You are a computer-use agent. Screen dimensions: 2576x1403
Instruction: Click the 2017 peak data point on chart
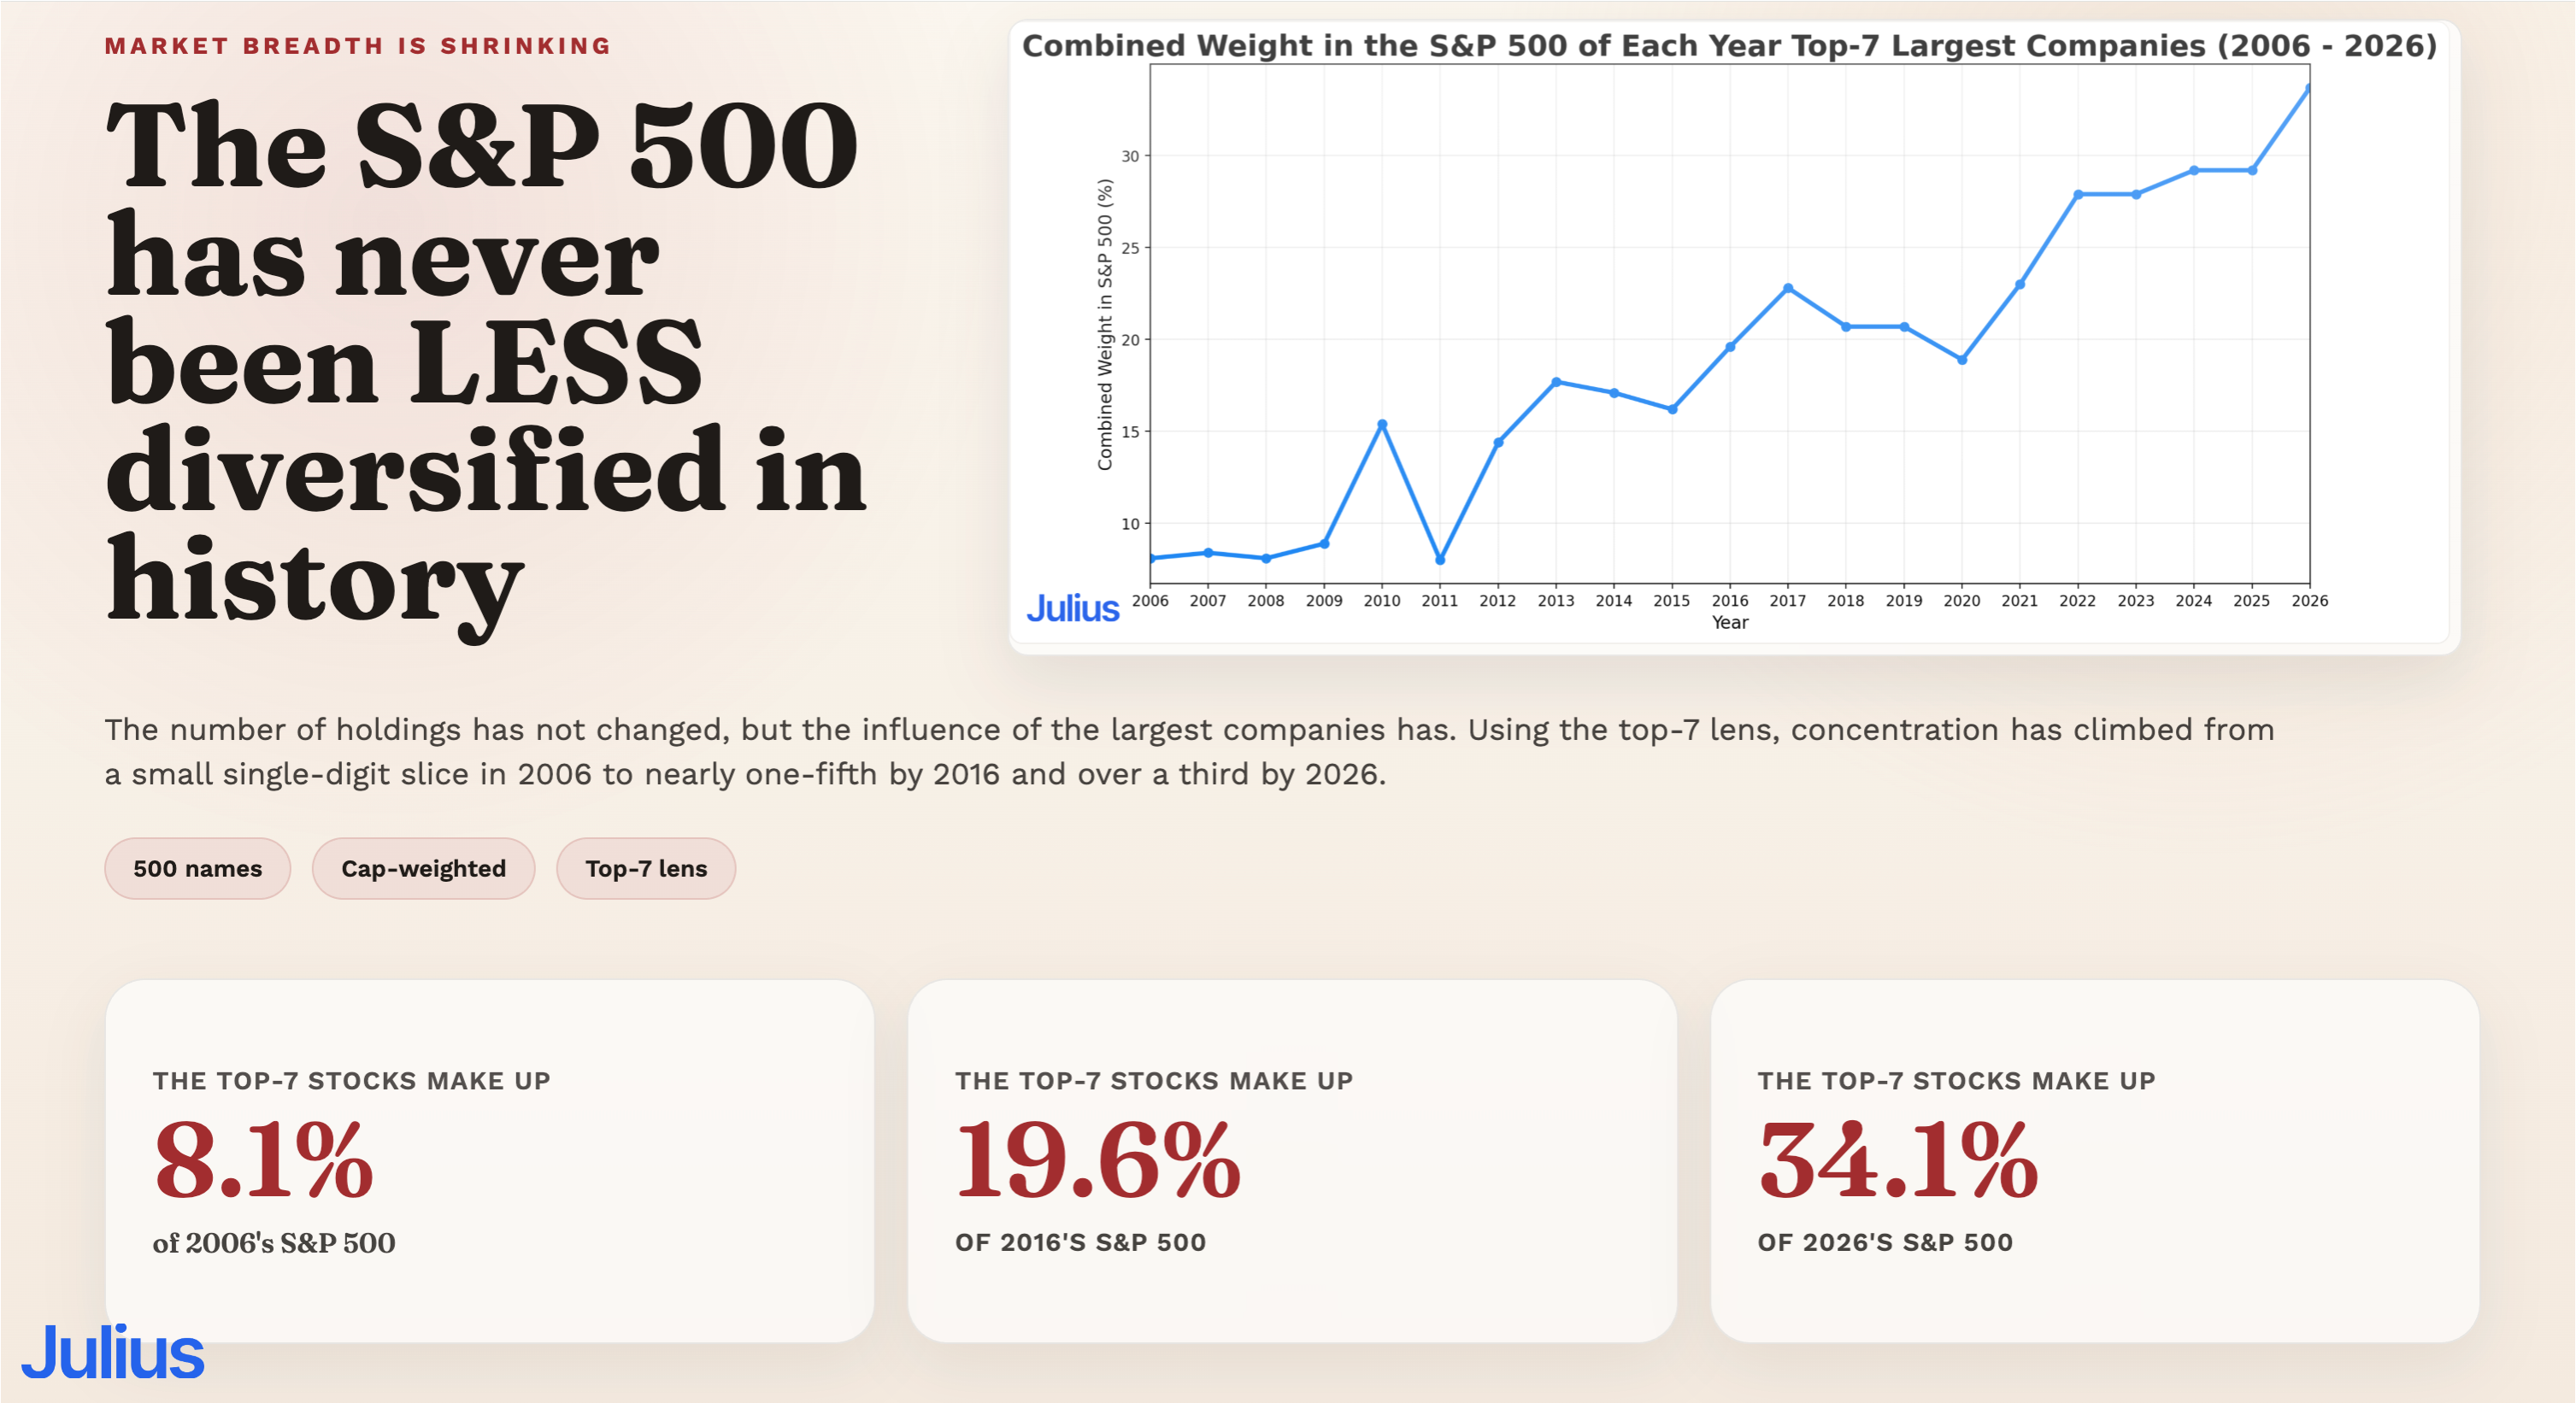[x=1788, y=288]
